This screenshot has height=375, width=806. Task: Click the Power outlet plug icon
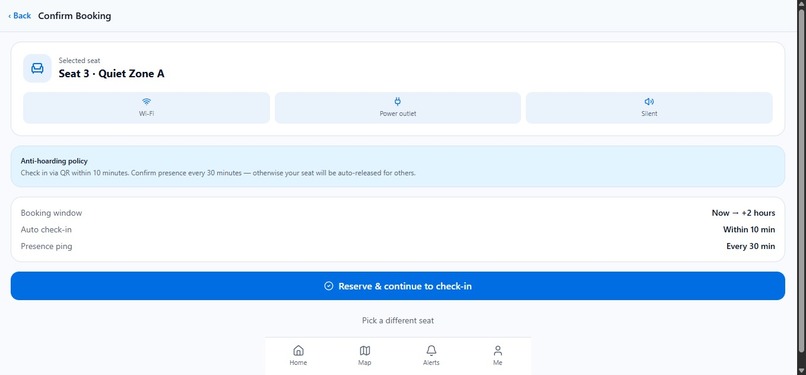pos(397,102)
